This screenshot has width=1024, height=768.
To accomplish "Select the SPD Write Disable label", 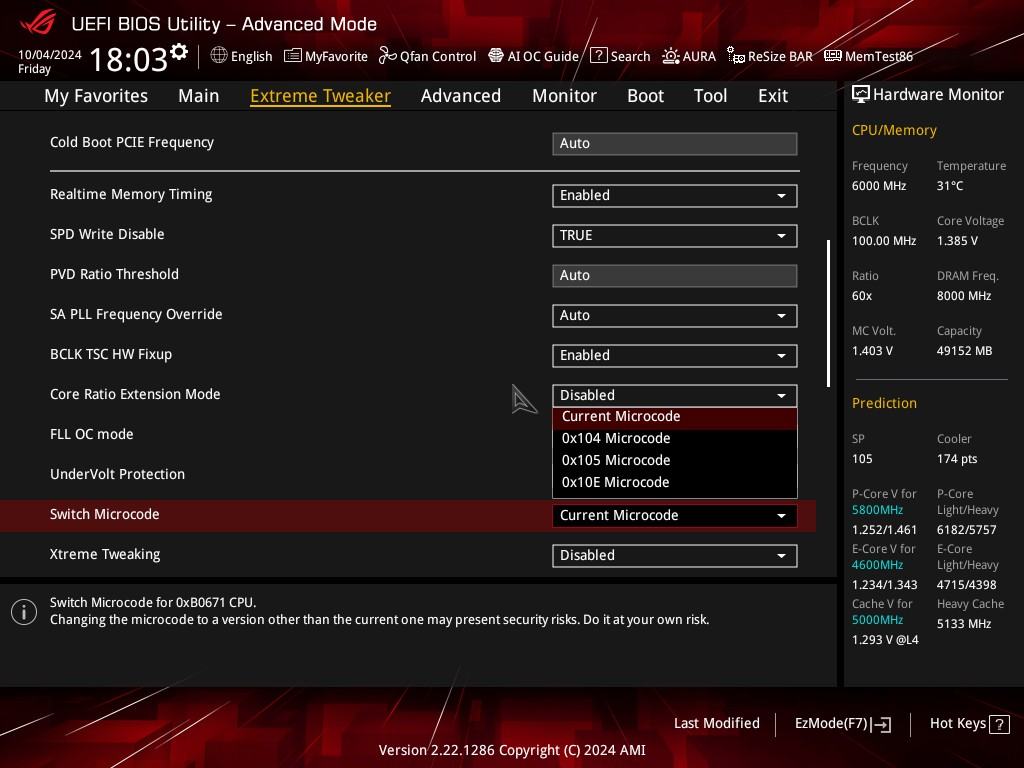I will tap(107, 234).
